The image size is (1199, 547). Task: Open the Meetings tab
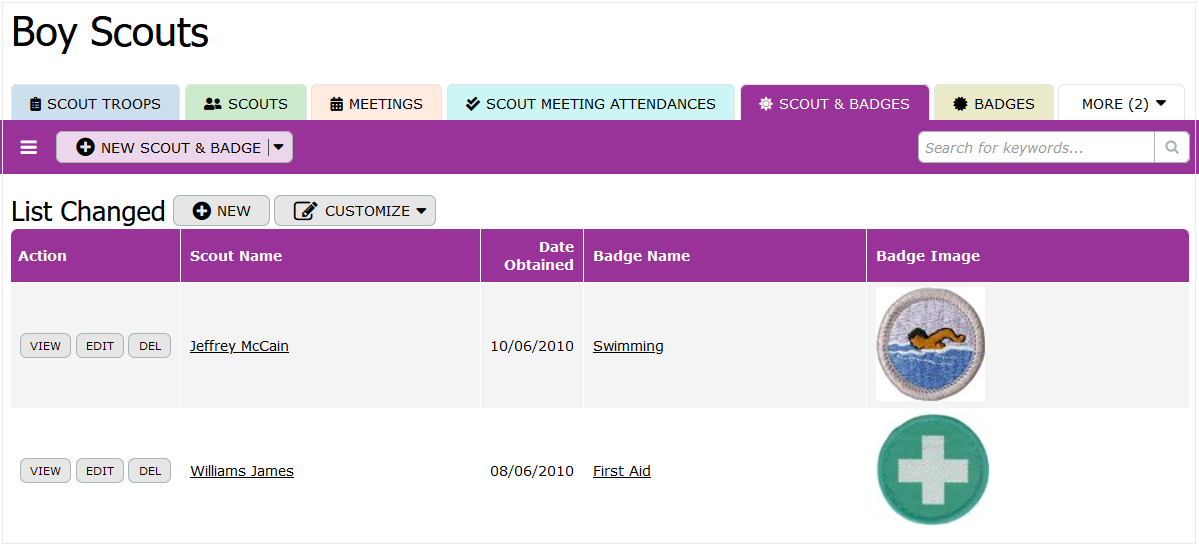[x=376, y=104]
